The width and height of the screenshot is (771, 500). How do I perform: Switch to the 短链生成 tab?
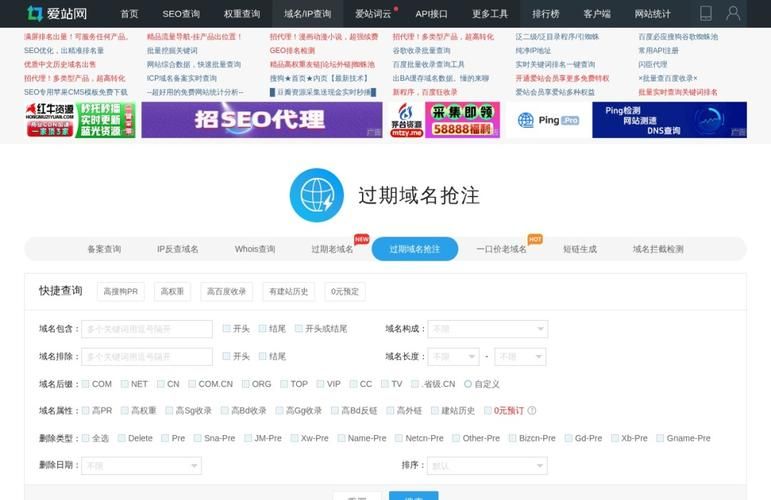point(580,249)
